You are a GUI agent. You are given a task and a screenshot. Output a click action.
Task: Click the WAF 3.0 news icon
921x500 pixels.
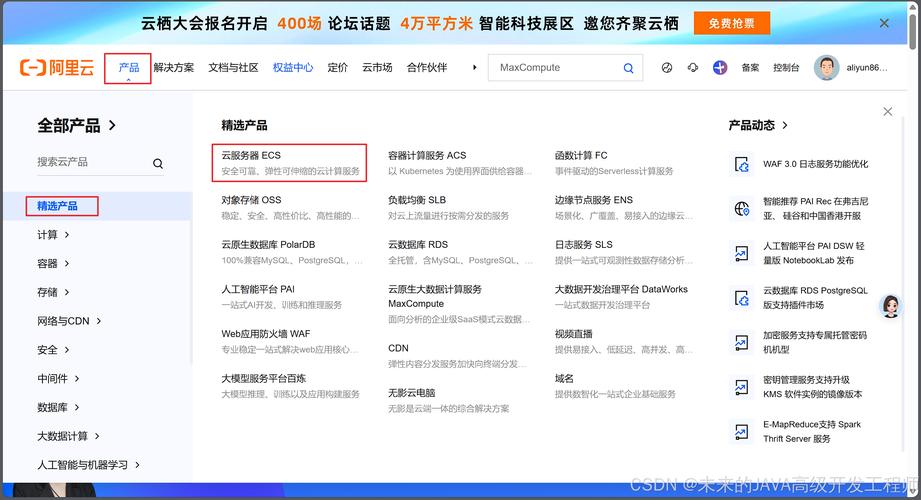[x=742, y=165]
